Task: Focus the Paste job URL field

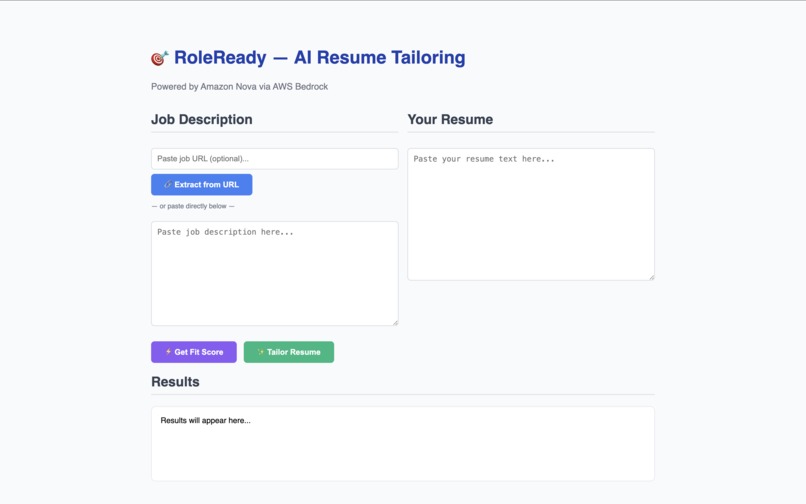Action: [x=274, y=159]
